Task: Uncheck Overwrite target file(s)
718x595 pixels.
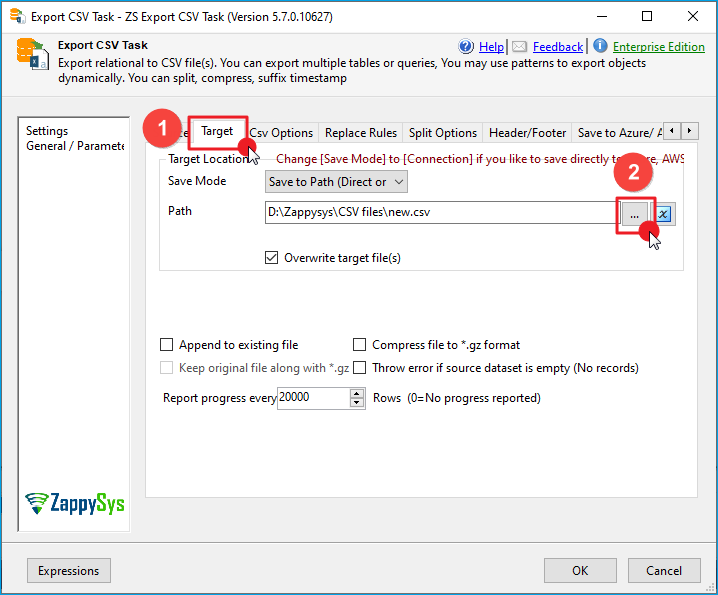Action: click(271, 258)
